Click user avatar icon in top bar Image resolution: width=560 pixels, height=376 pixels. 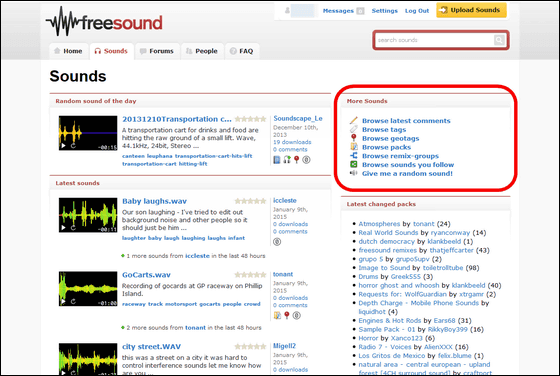pos(287,11)
